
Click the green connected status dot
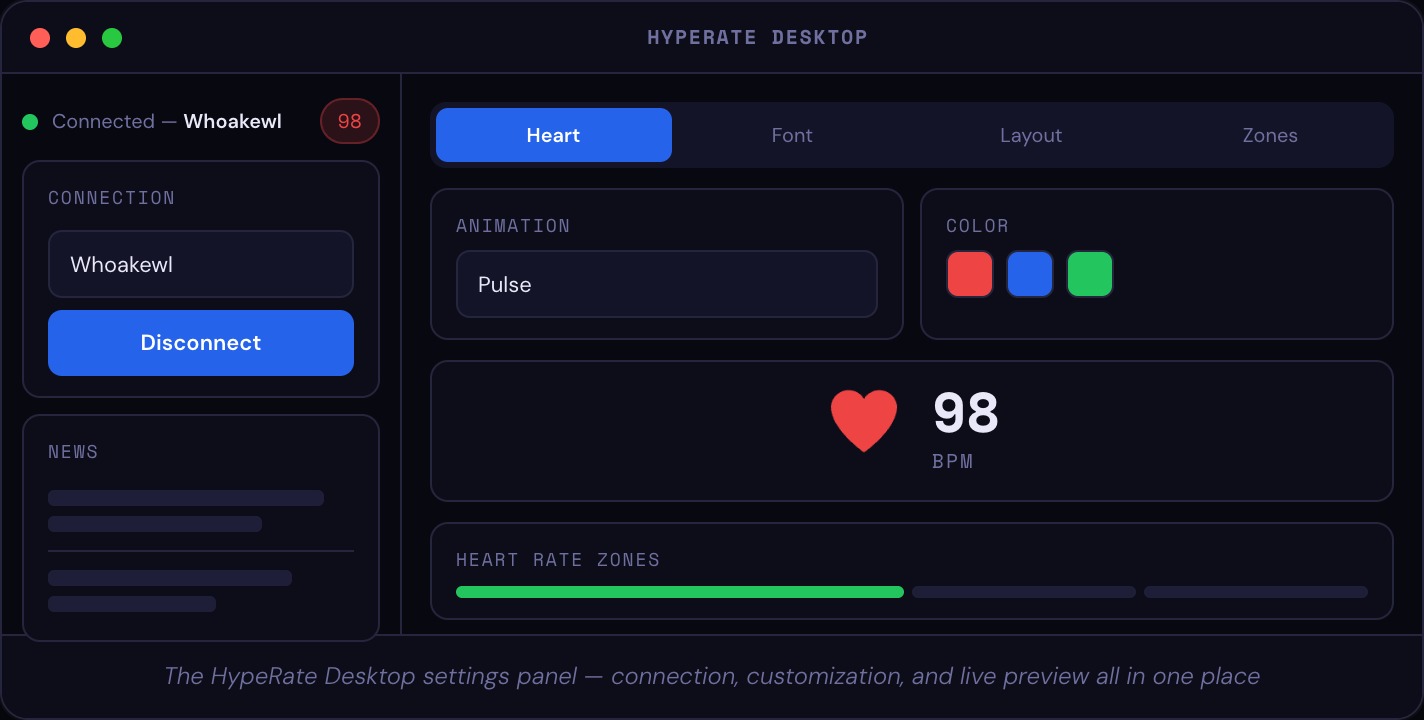[x=30, y=122]
